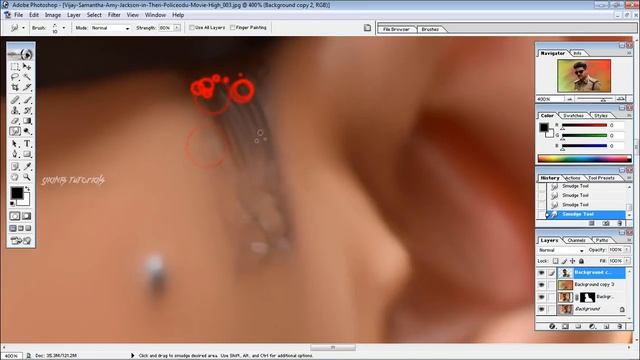The height and width of the screenshot is (360, 640).
Task: Click add layer style icon
Action: 552,326
